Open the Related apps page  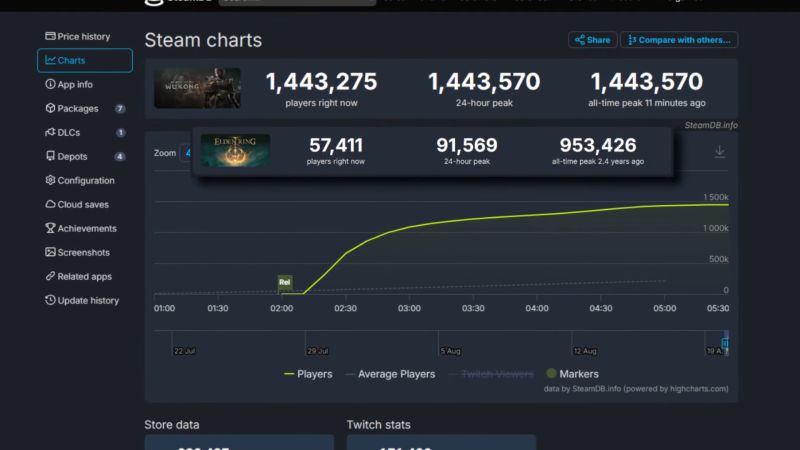79,276
